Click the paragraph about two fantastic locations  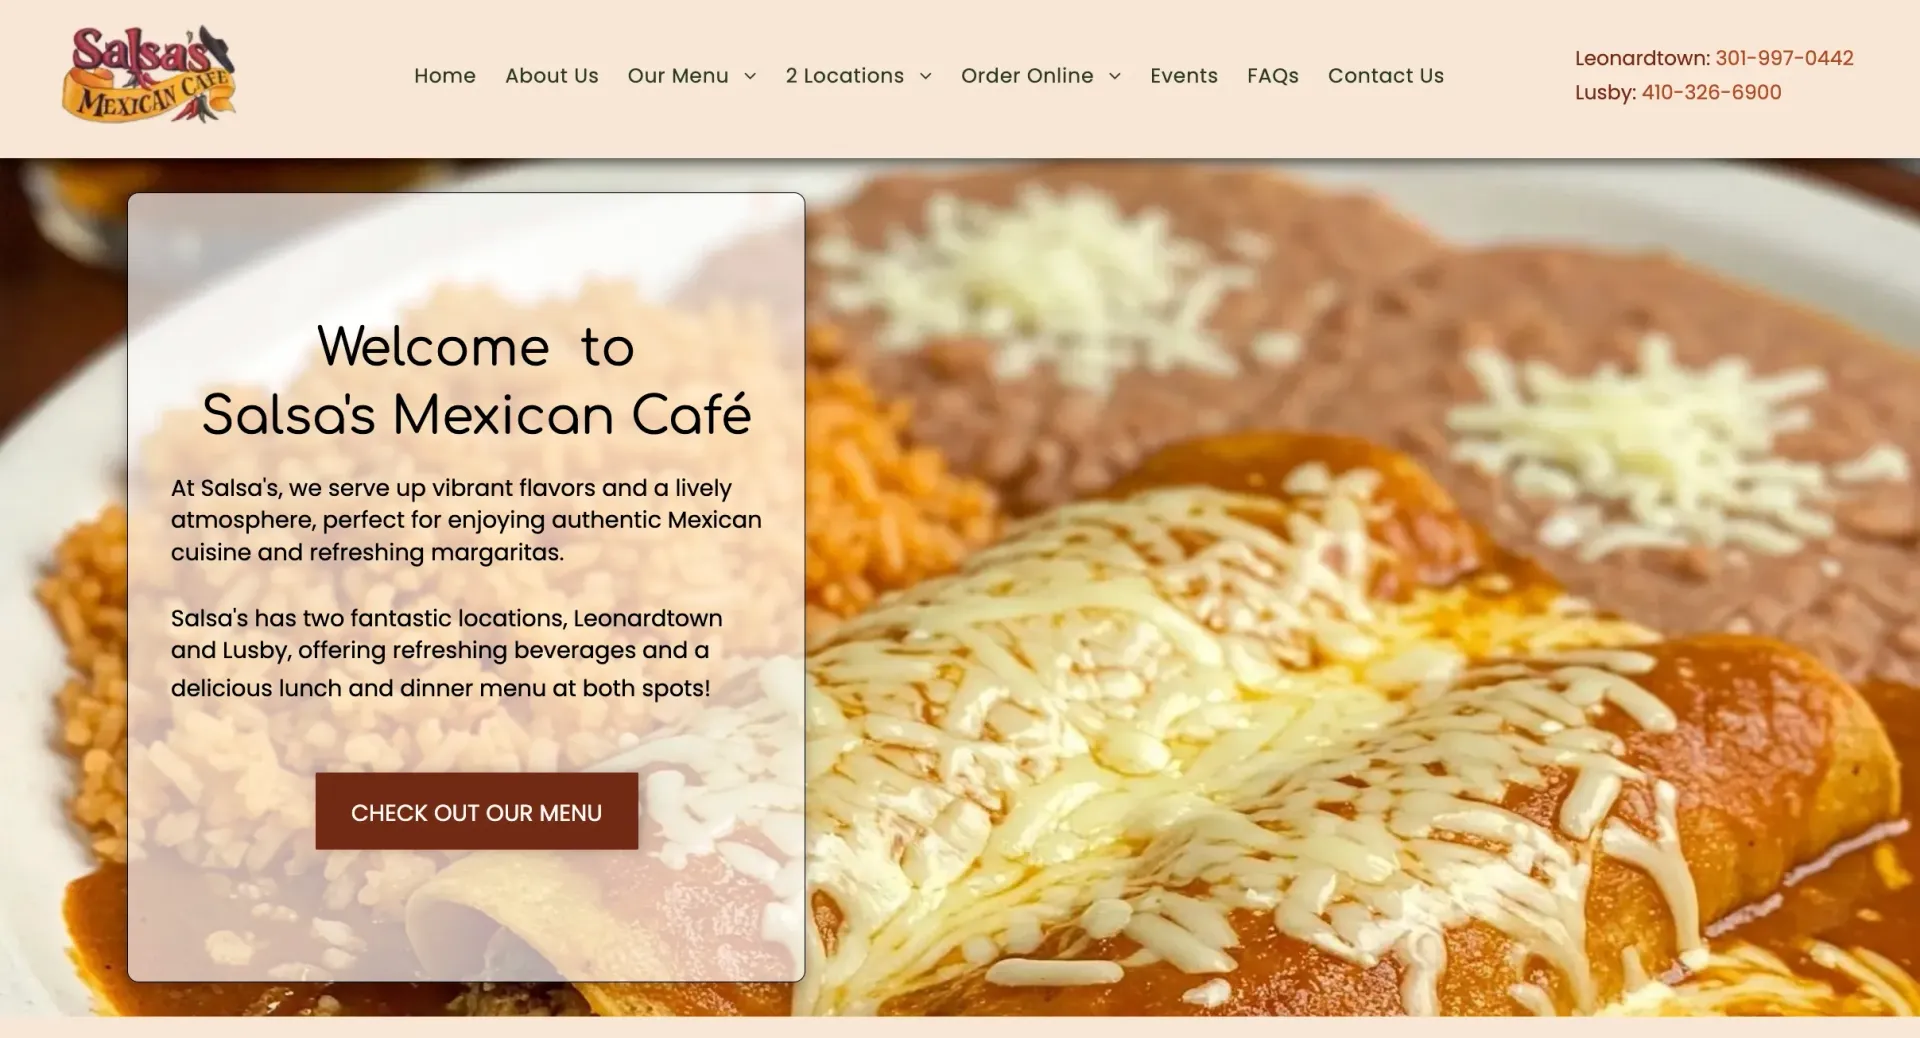[x=446, y=653]
